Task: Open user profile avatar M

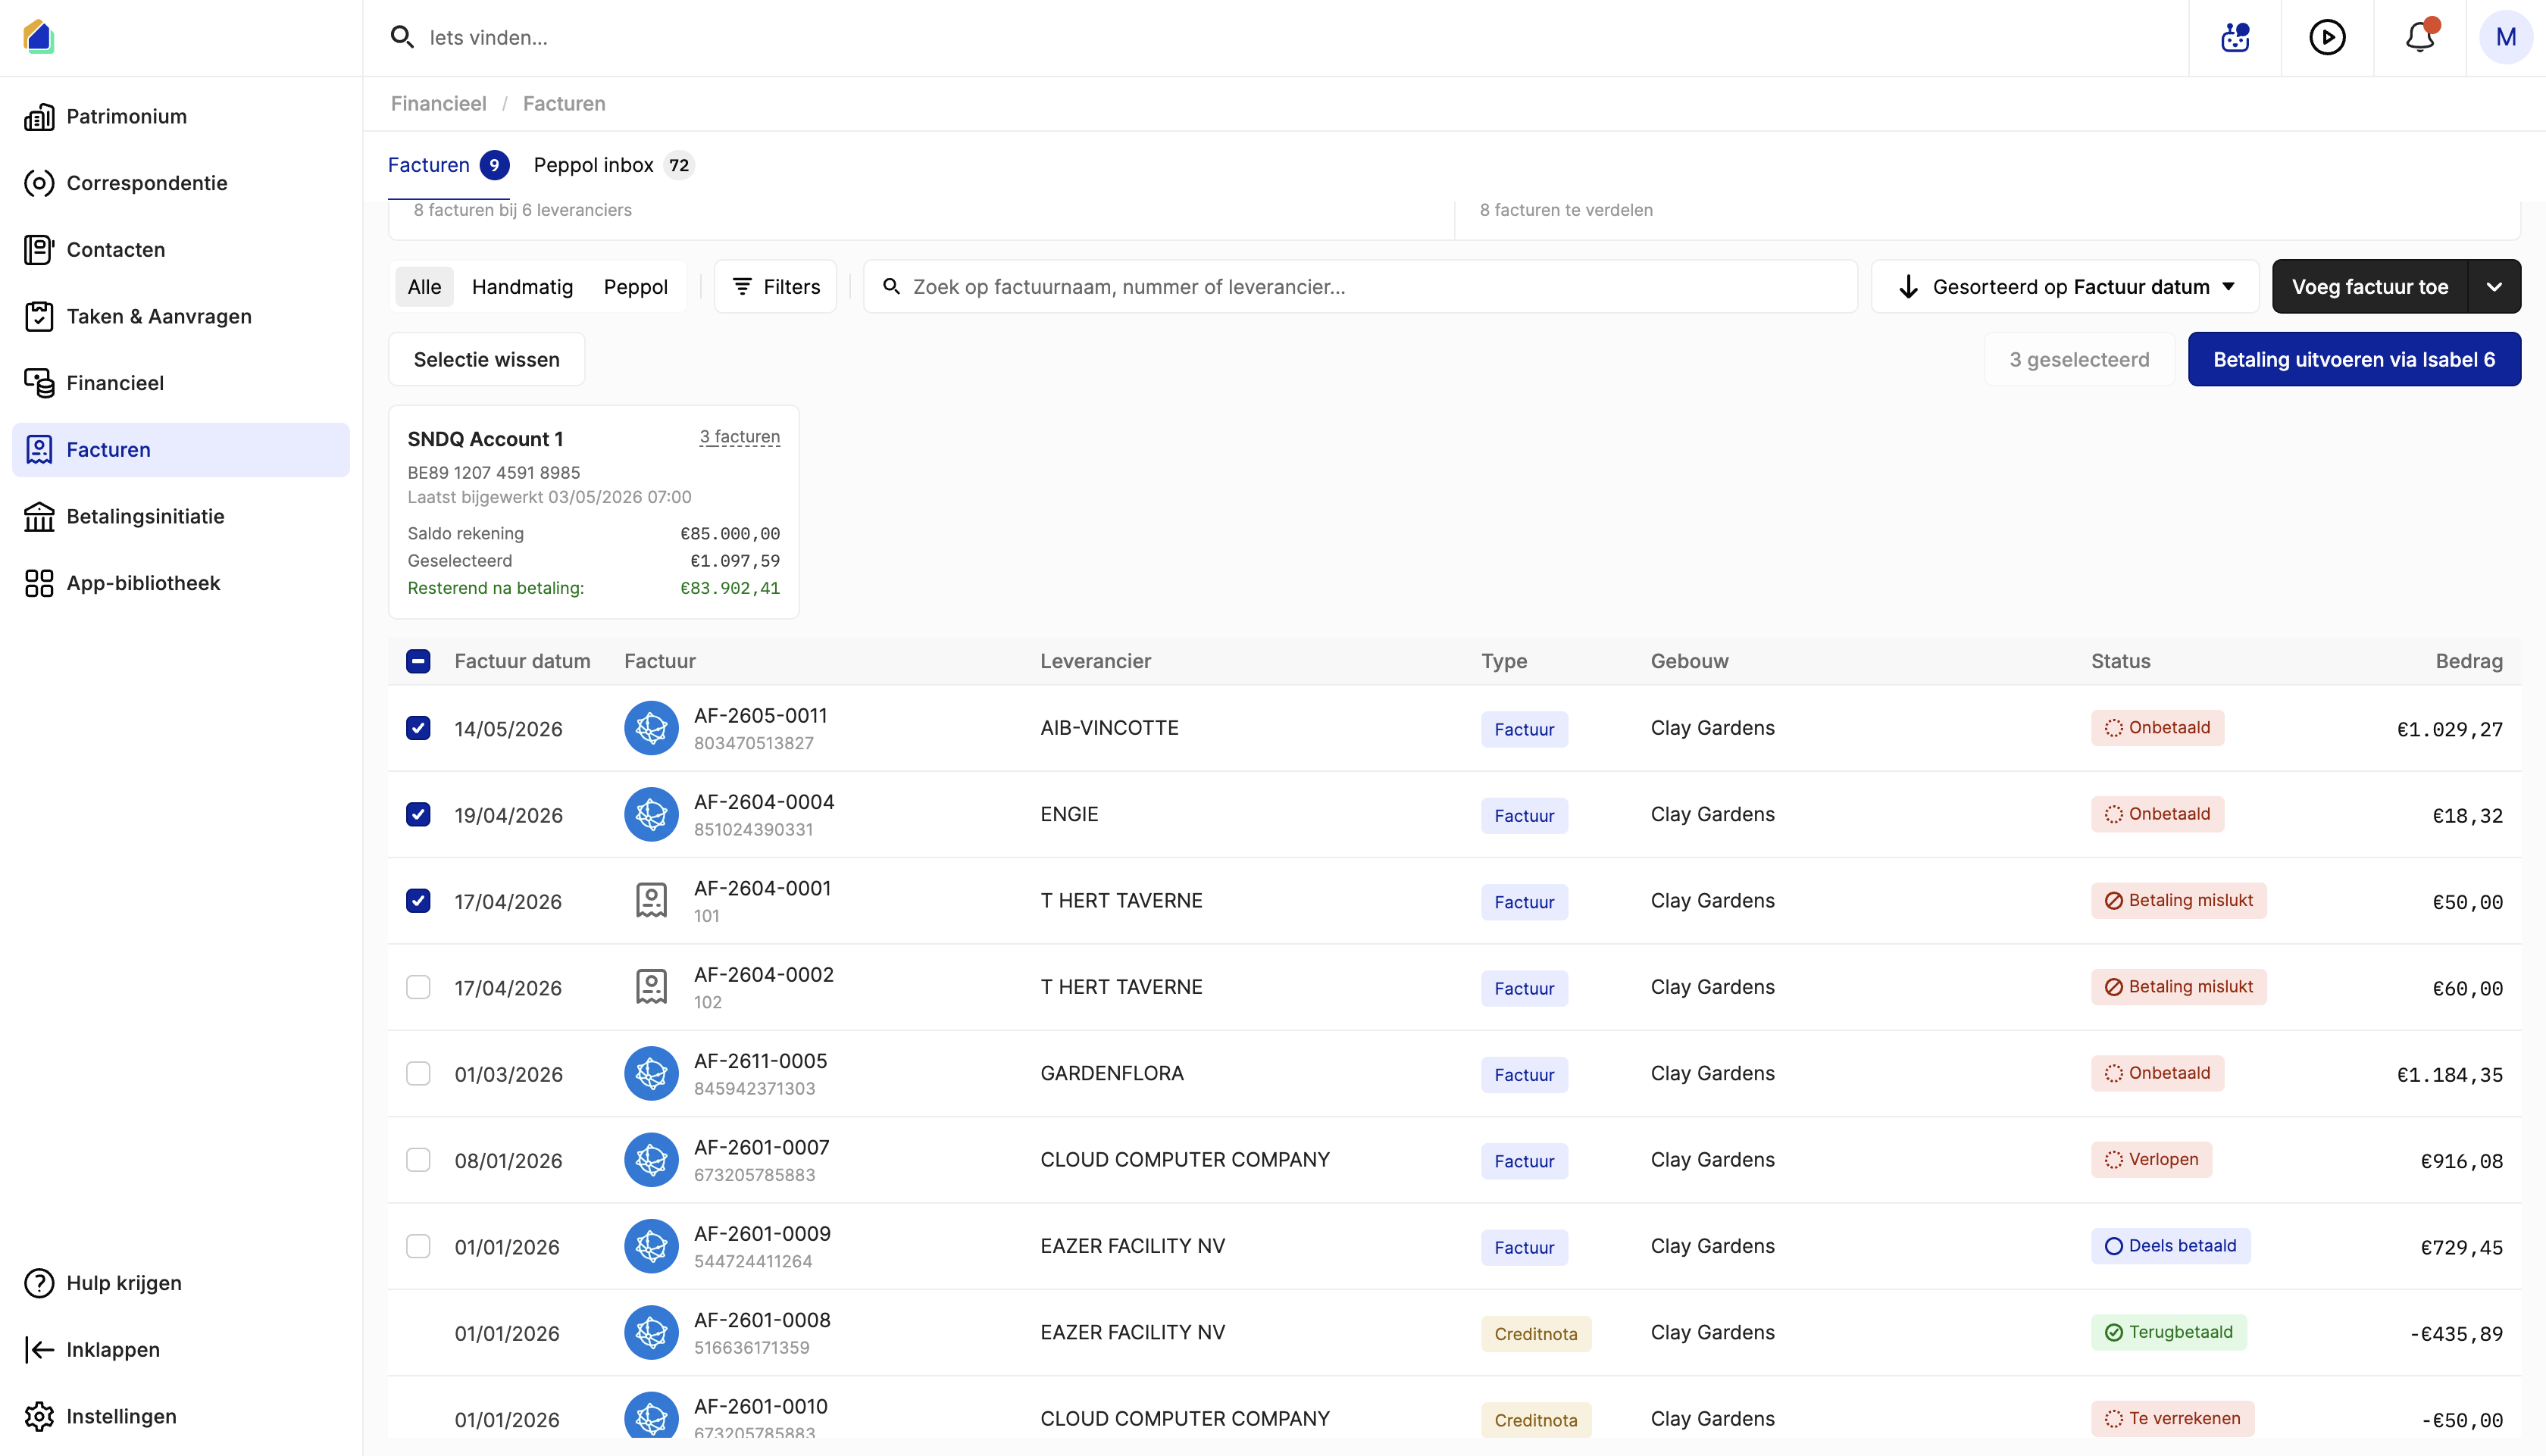Action: 2505,37
